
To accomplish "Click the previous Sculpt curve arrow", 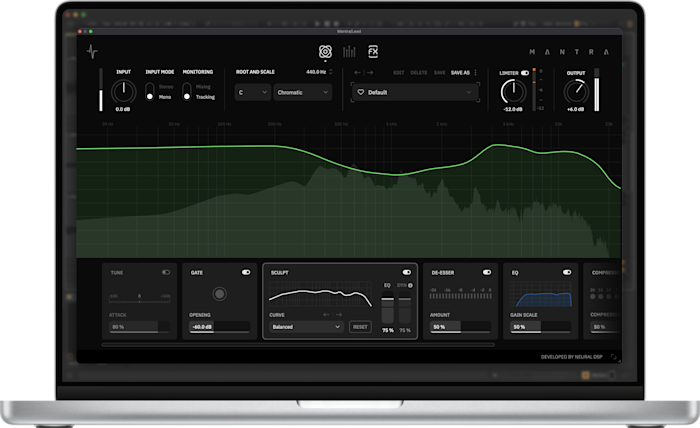I will coord(326,315).
